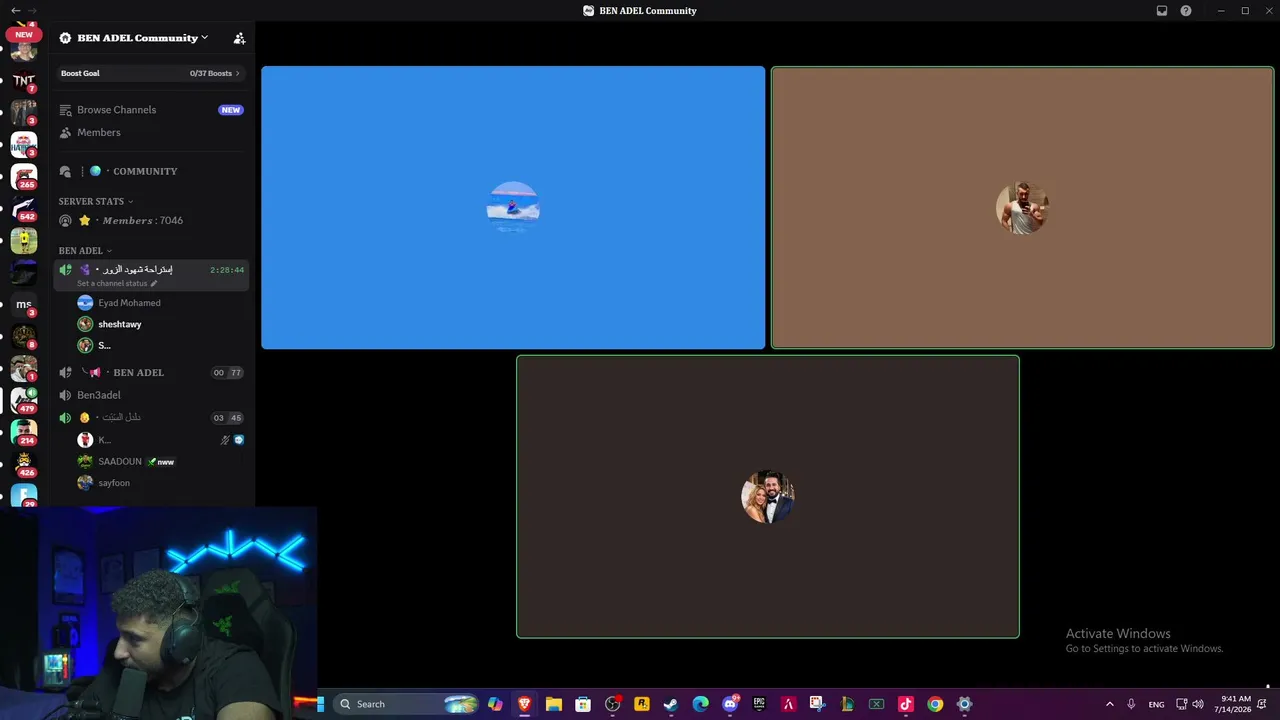Open OBS Studio from the taskbar

tap(613, 704)
